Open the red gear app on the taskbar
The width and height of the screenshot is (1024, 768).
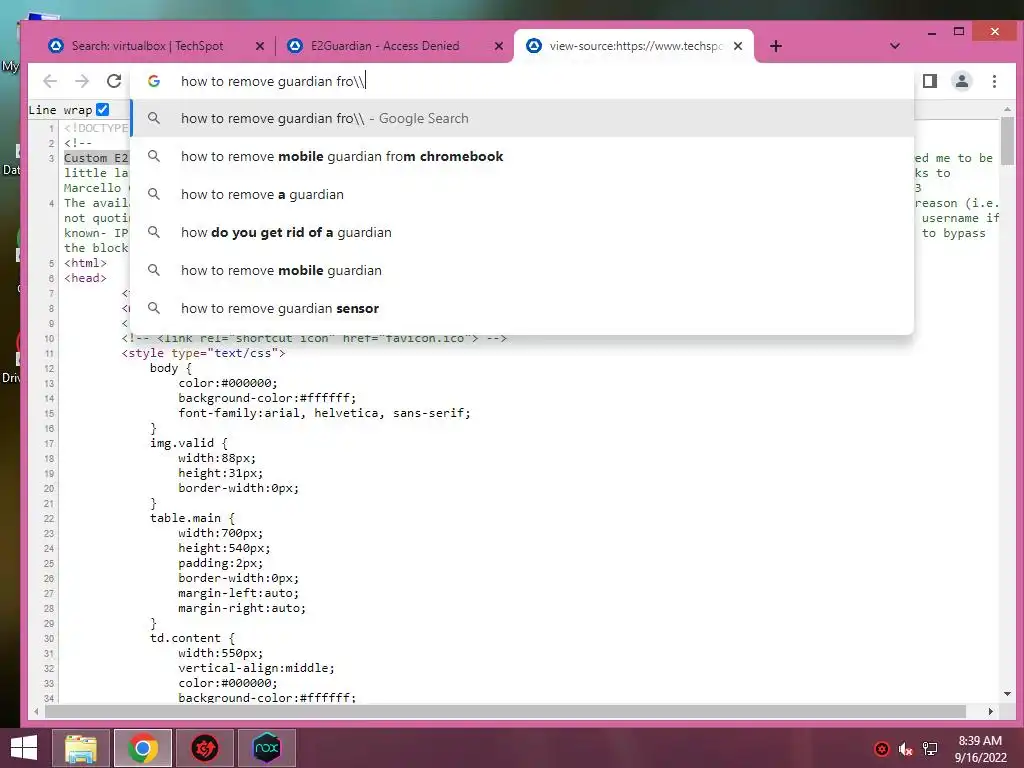point(204,748)
